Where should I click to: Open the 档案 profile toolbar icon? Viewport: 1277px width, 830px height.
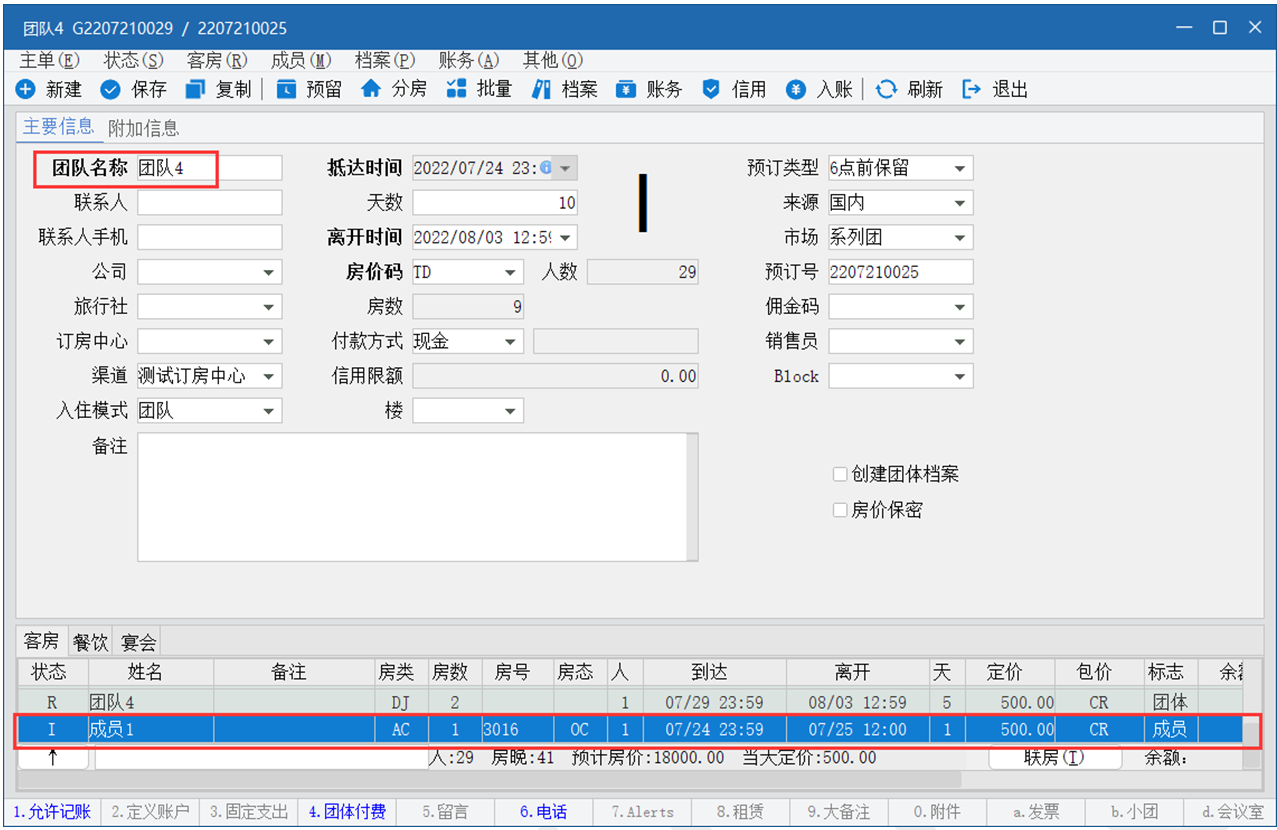coord(541,89)
